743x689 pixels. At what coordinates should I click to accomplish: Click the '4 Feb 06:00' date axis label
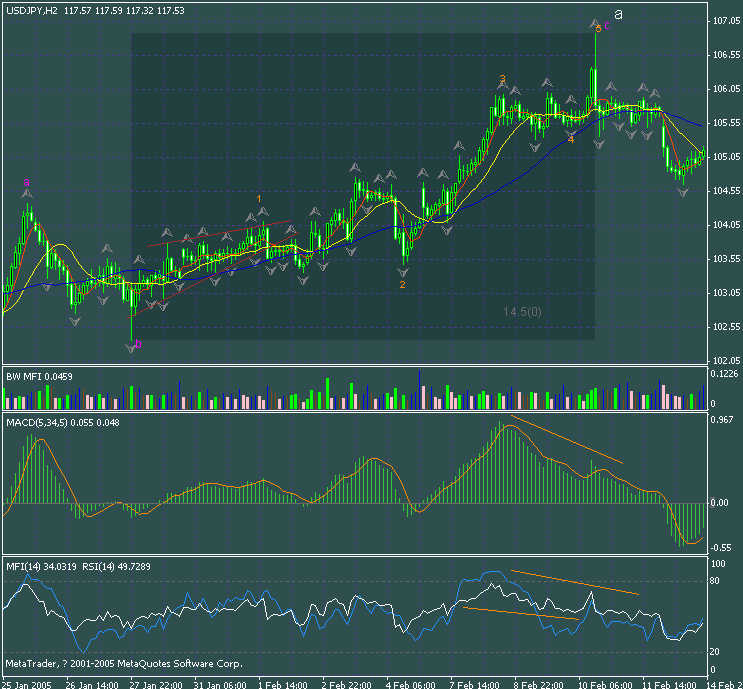(x=412, y=684)
